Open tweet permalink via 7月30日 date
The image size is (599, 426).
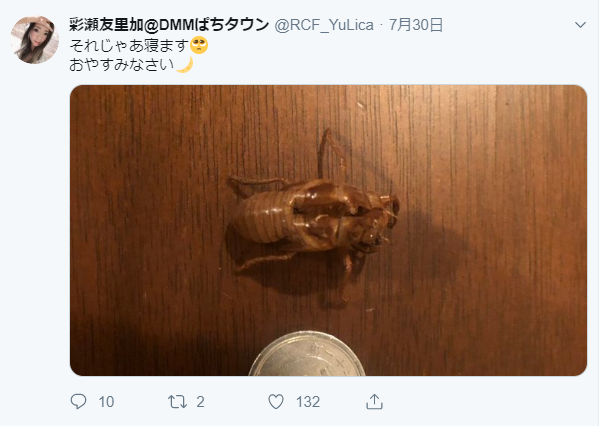tap(416, 25)
